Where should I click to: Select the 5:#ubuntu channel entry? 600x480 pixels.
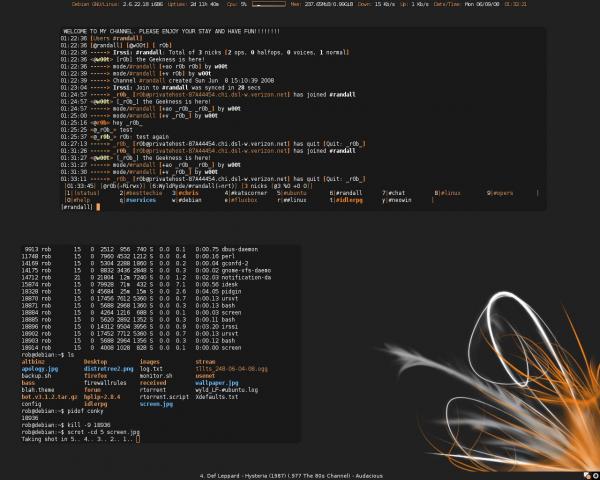(x=292, y=193)
